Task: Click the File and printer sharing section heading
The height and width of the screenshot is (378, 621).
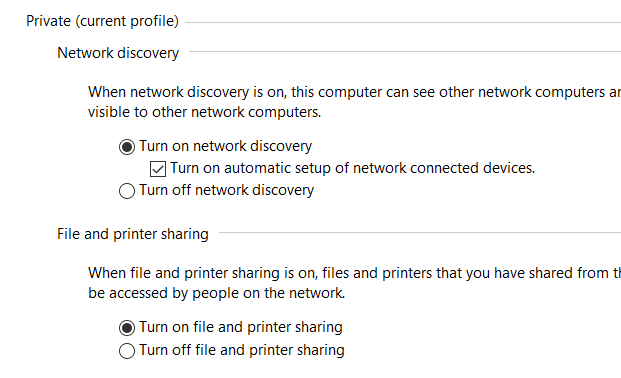Action: pyautogui.click(x=133, y=234)
